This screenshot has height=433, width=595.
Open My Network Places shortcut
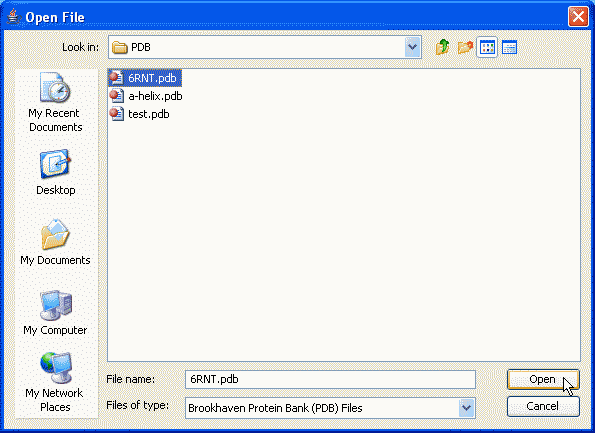(x=55, y=382)
